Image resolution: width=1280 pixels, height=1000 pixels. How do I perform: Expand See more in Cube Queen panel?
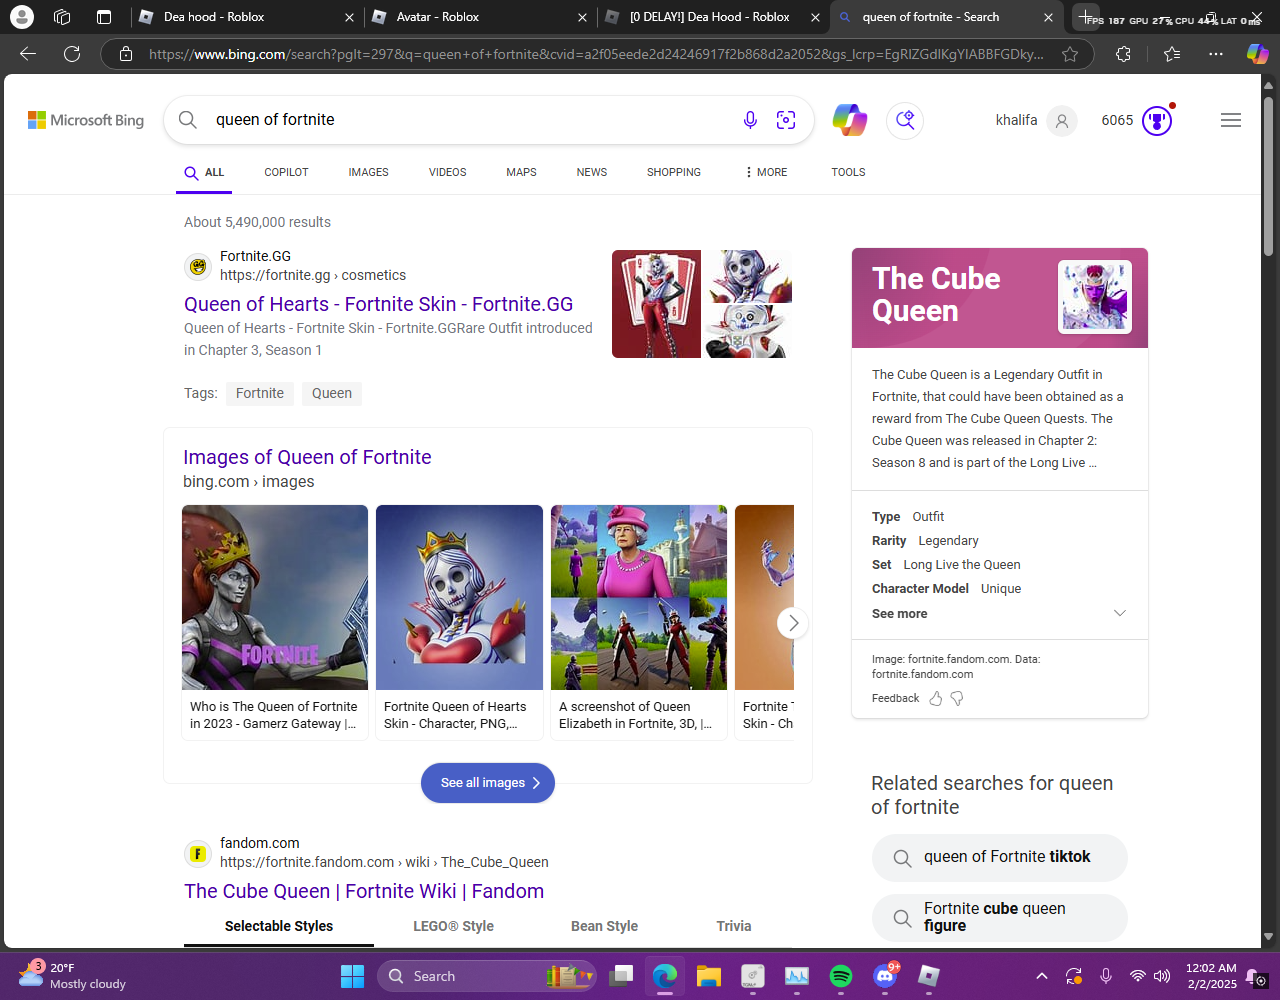click(x=1000, y=613)
